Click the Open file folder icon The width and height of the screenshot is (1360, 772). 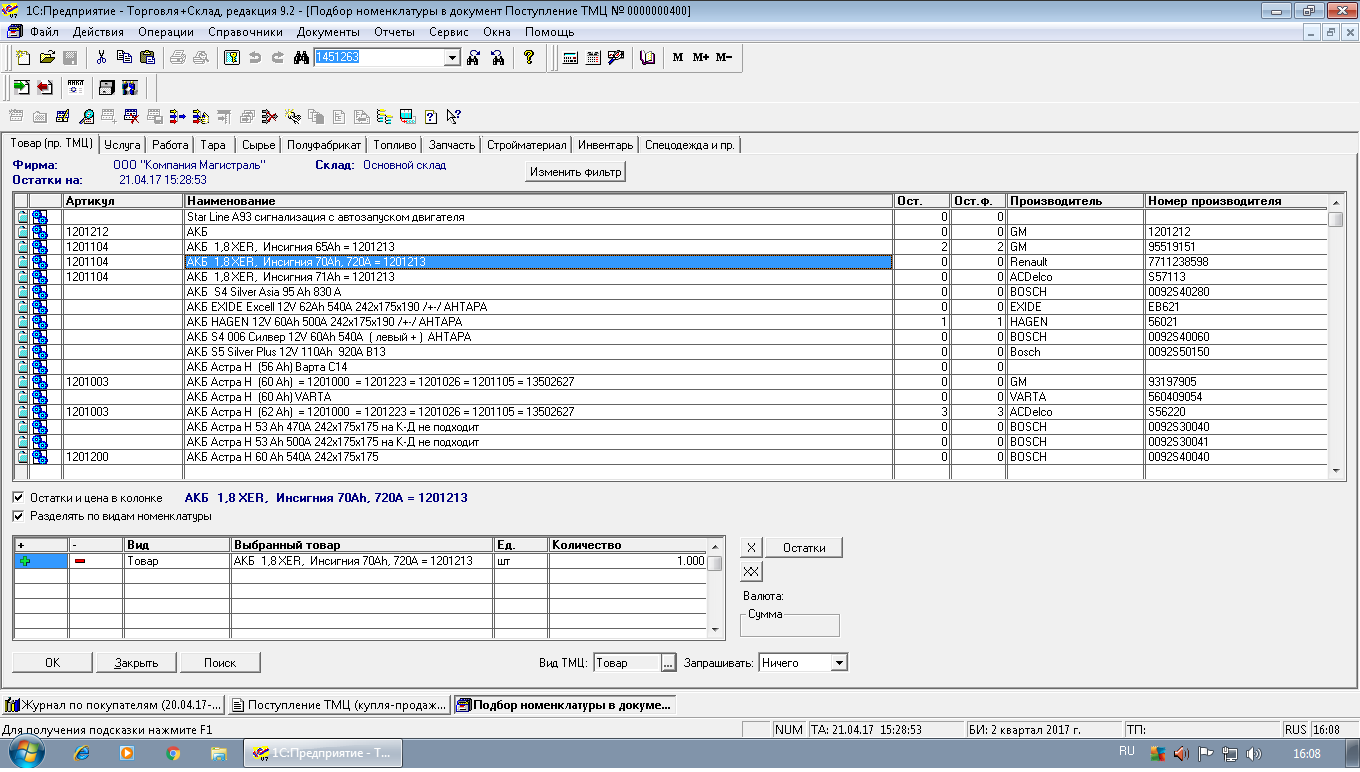(x=47, y=58)
